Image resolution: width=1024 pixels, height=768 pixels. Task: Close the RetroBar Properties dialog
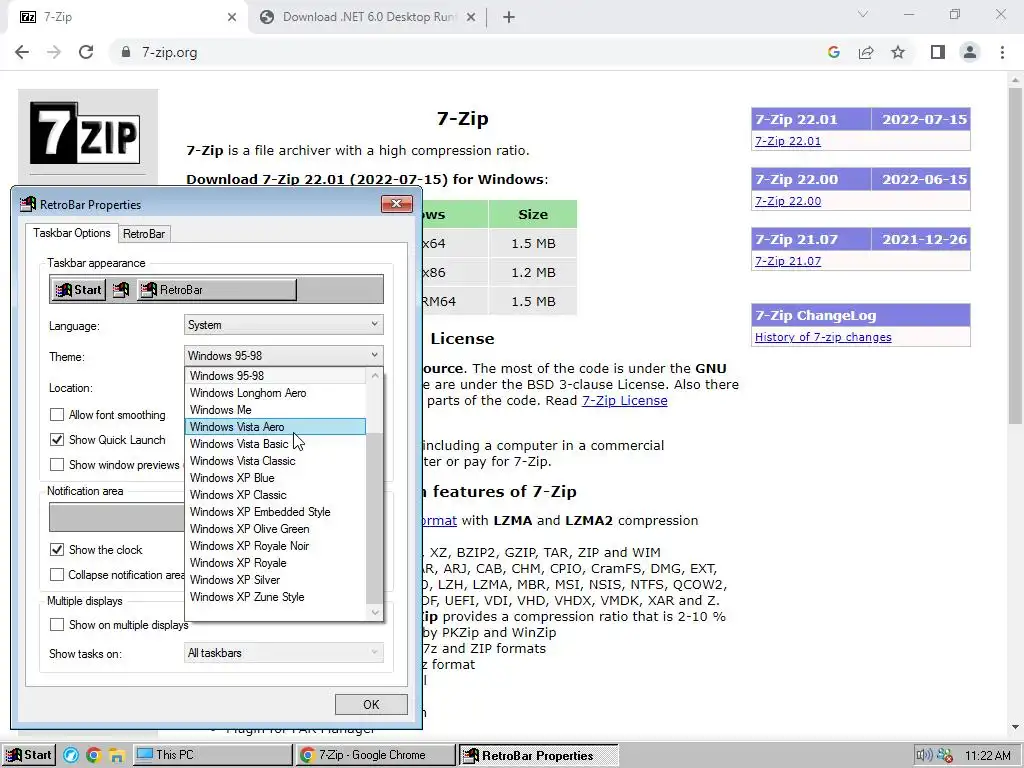[396, 204]
